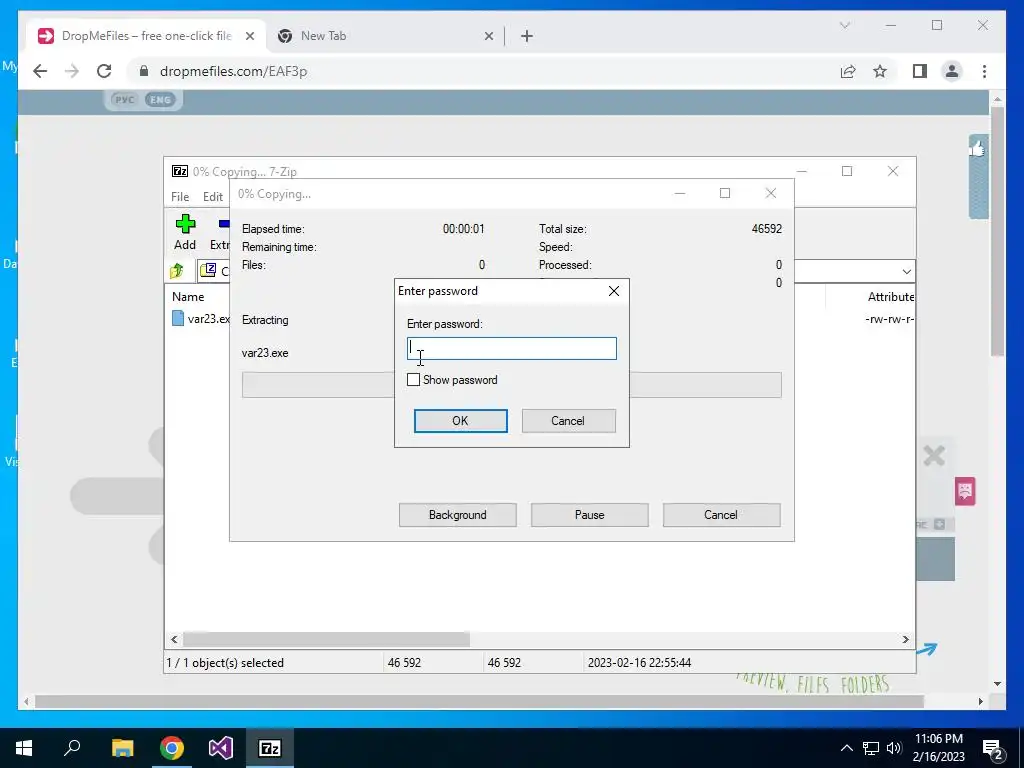
Task: Click the share page icon in Chrome
Action: [x=848, y=71]
